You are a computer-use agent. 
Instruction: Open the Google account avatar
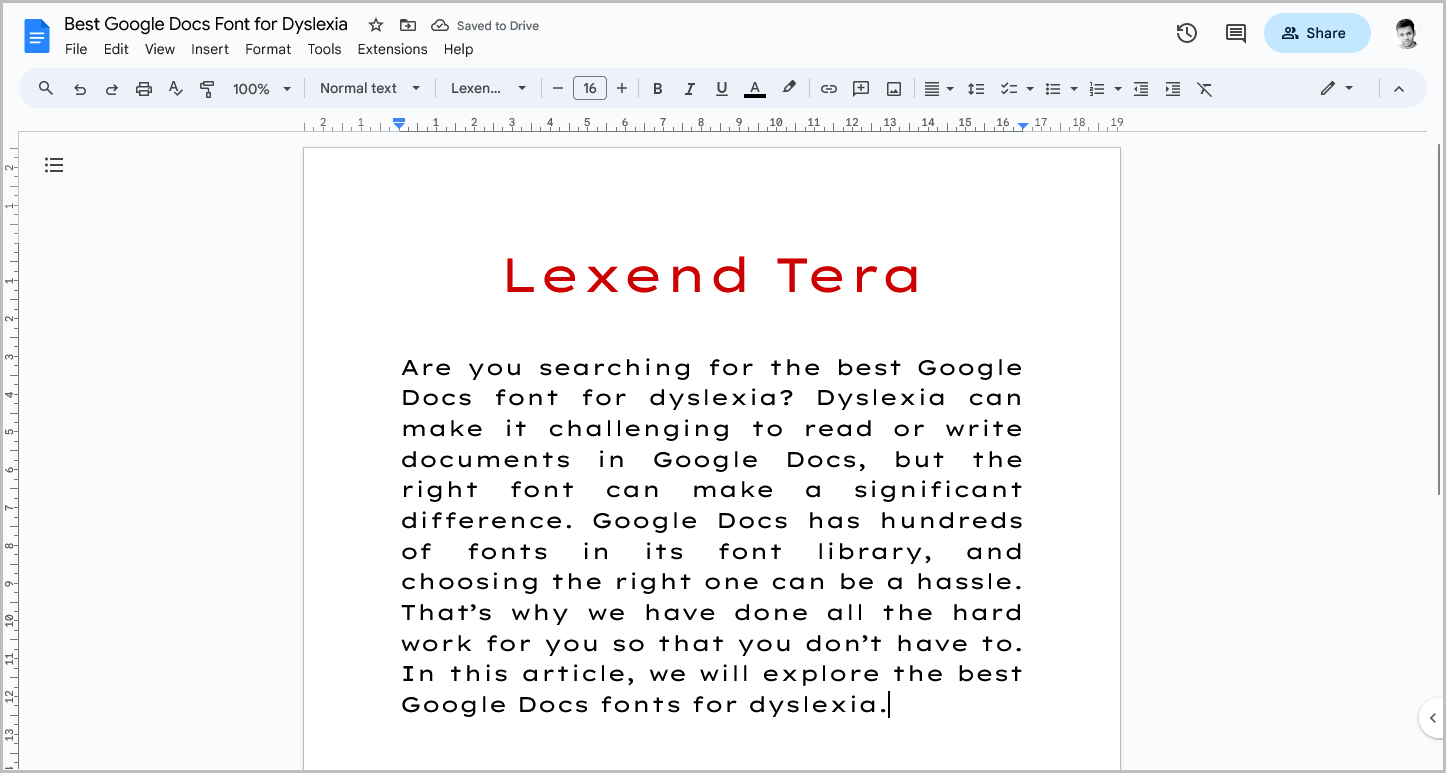(x=1406, y=33)
